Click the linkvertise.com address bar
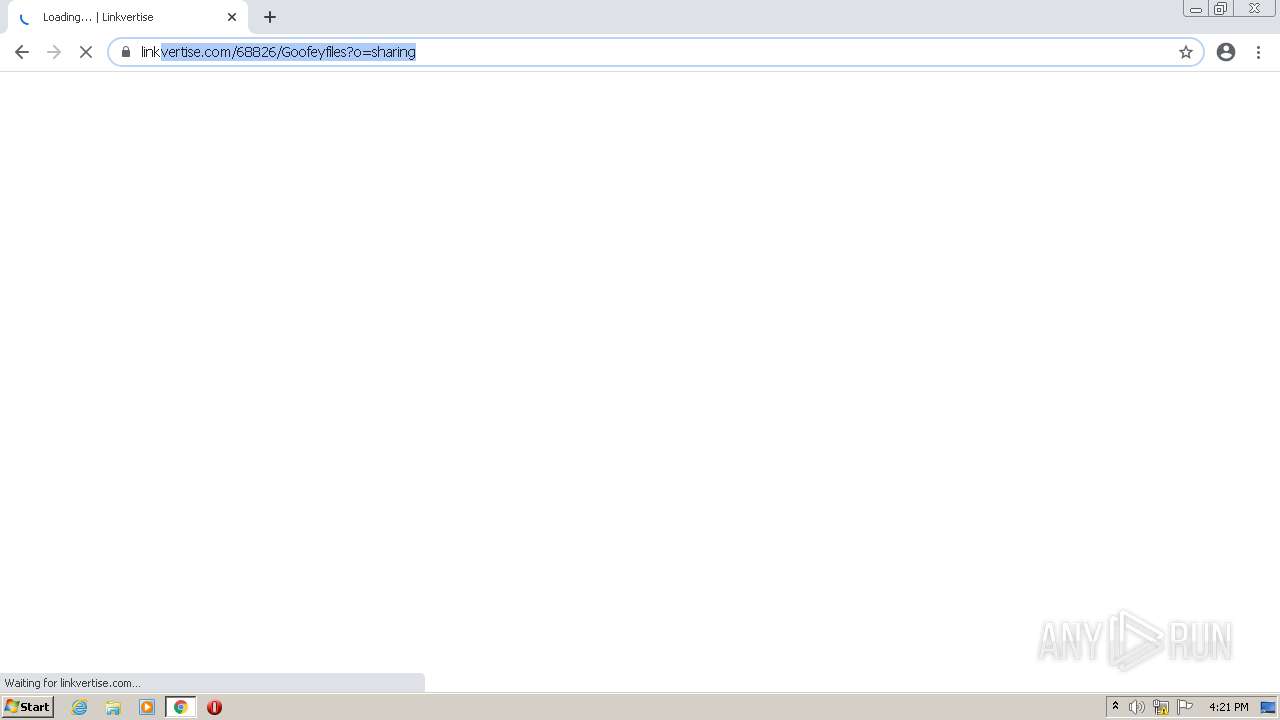The height and width of the screenshot is (720, 1280). pyautogui.click(x=655, y=52)
